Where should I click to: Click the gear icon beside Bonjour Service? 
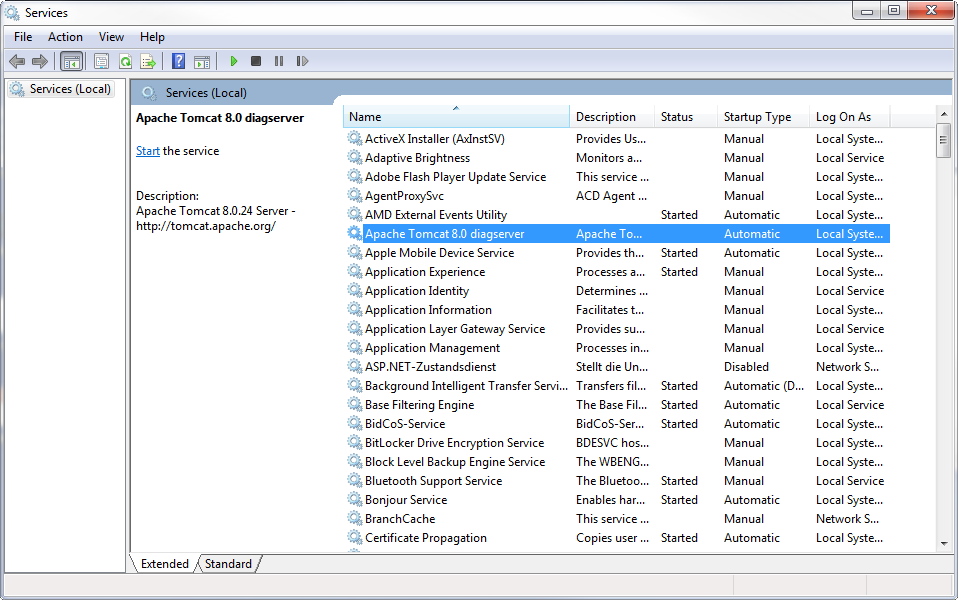click(x=355, y=500)
